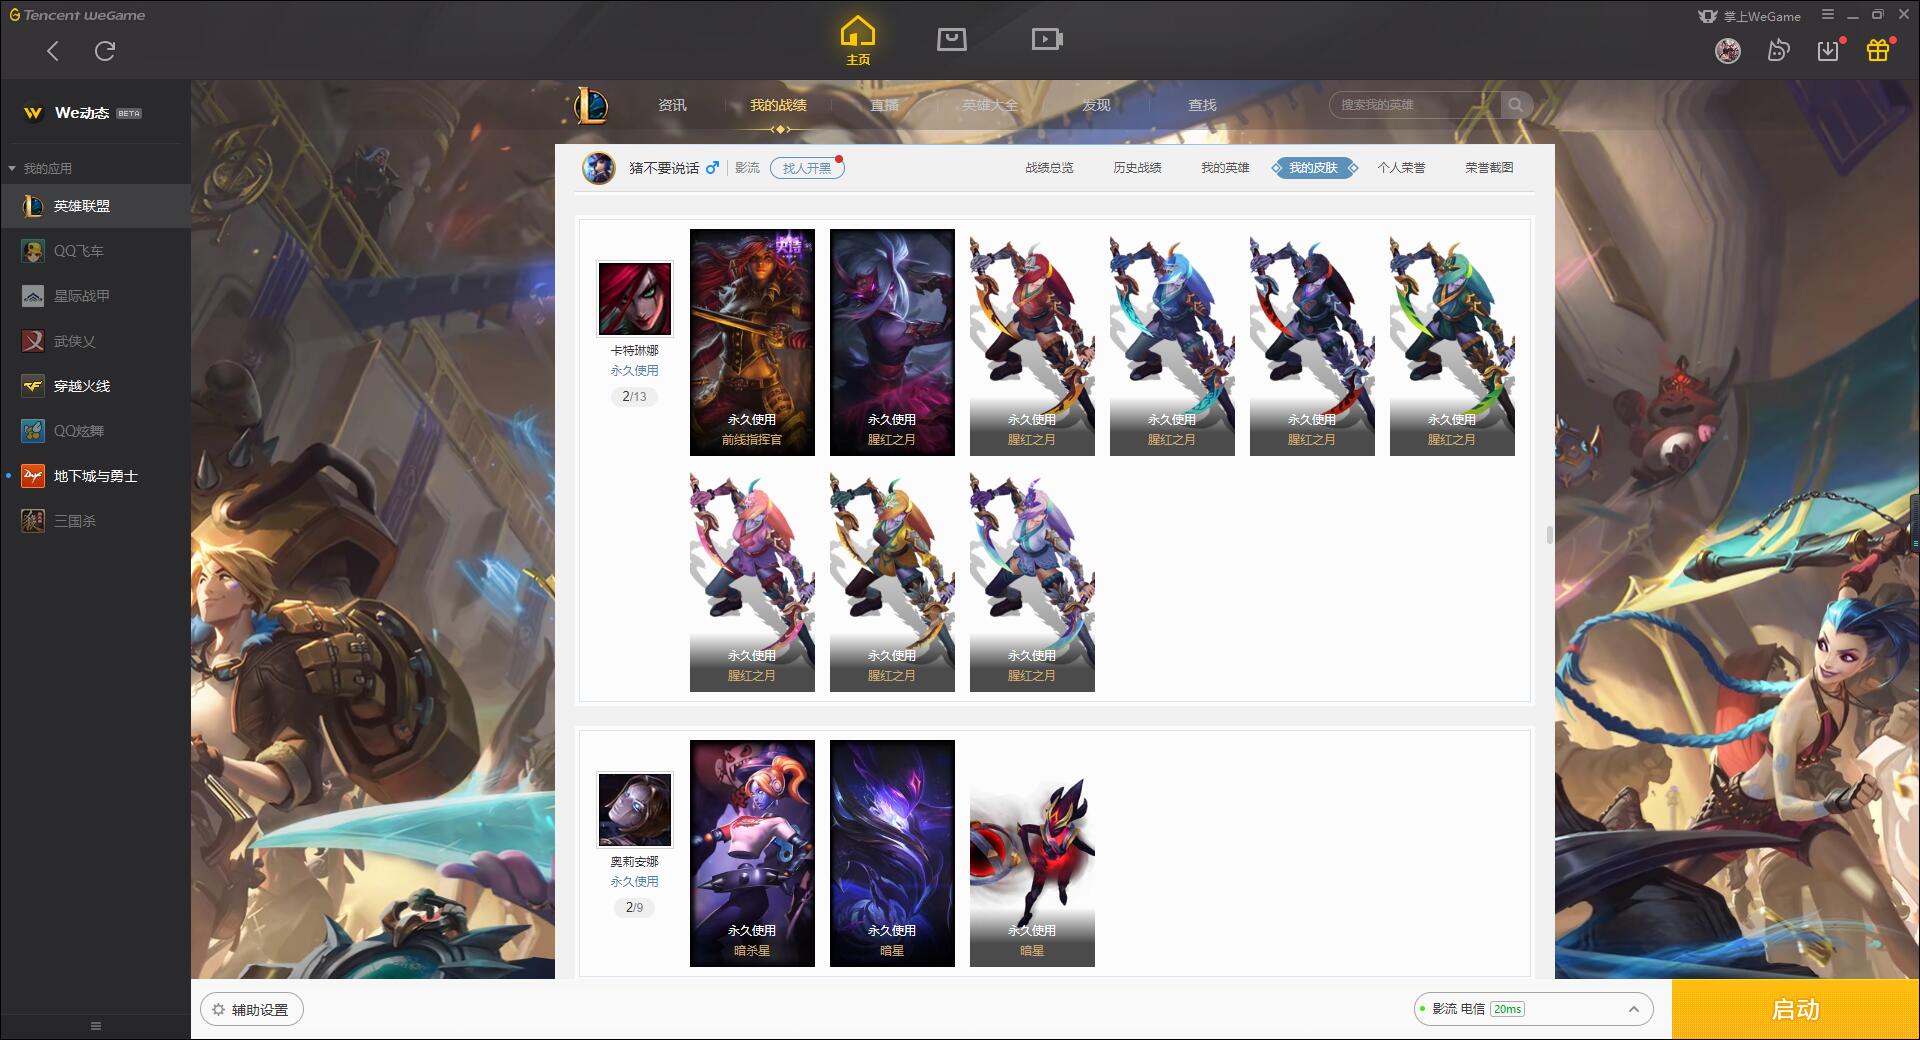Open the 主页 home icon
The width and height of the screenshot is (1920, 1040).
click(857, 41)
